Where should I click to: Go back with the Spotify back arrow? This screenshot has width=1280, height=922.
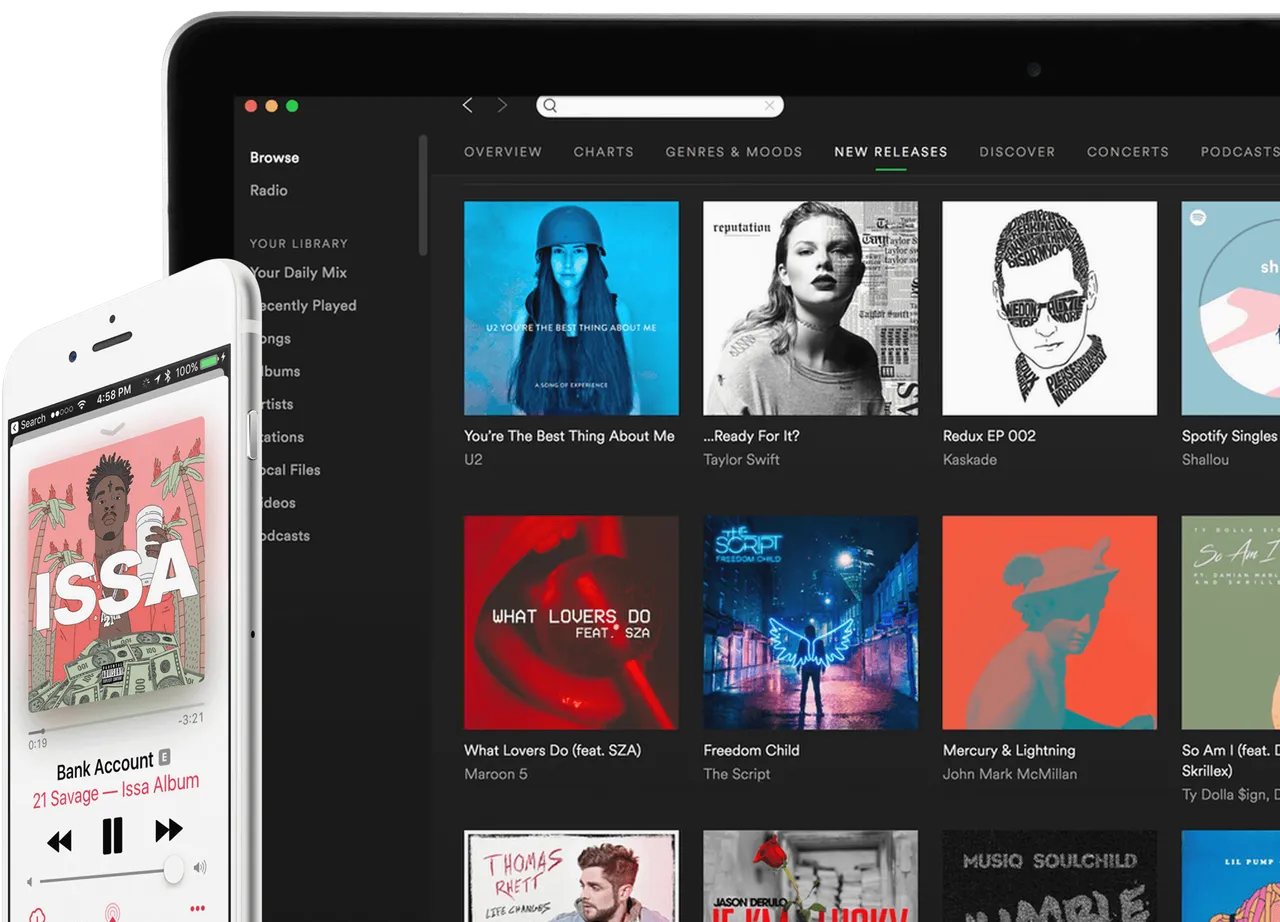tap(468, 105)
